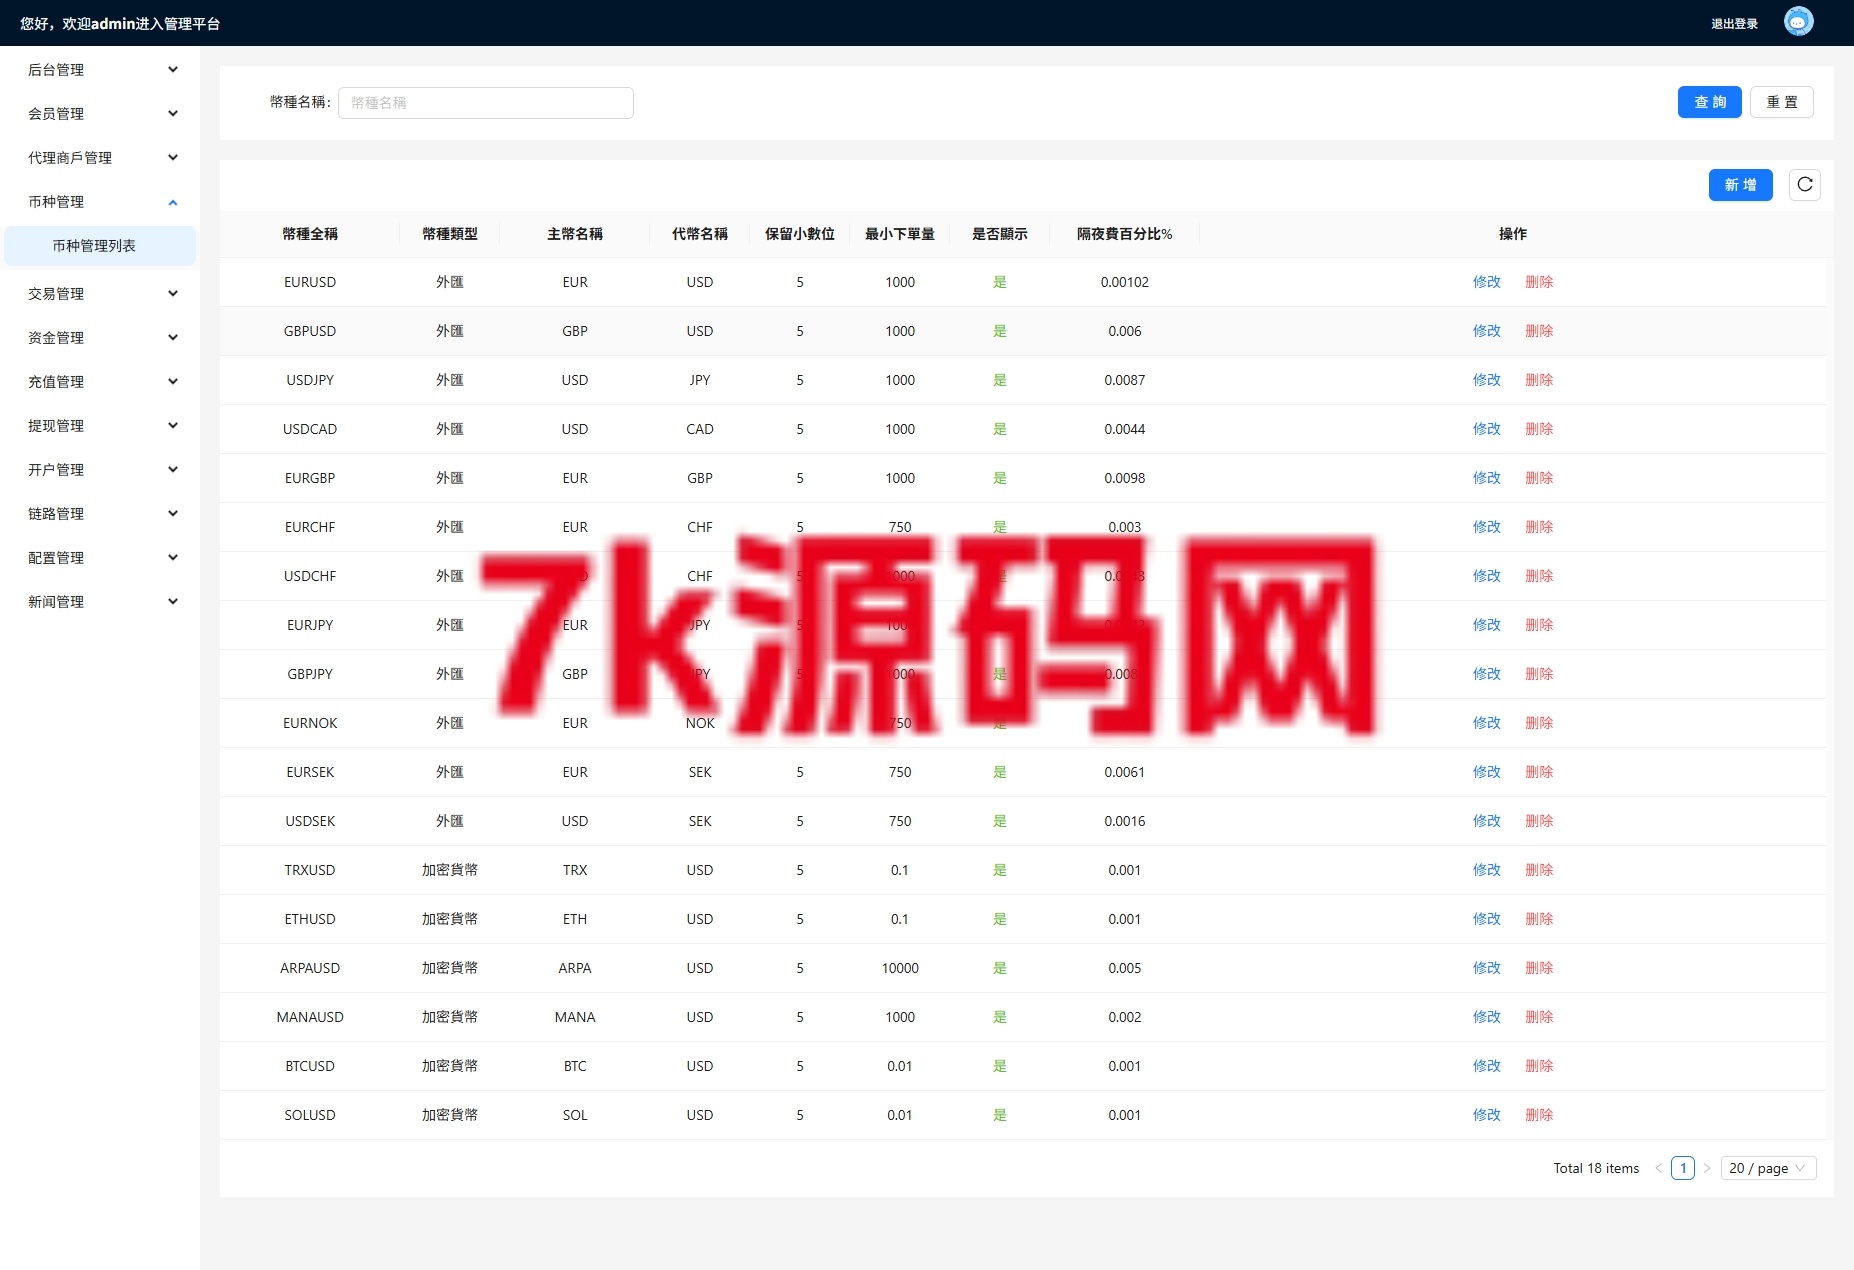This screenshot has height=1270, width=1854.
Task: Click 刪除 for SOLUSD row
Action: coord(1539,1115)
